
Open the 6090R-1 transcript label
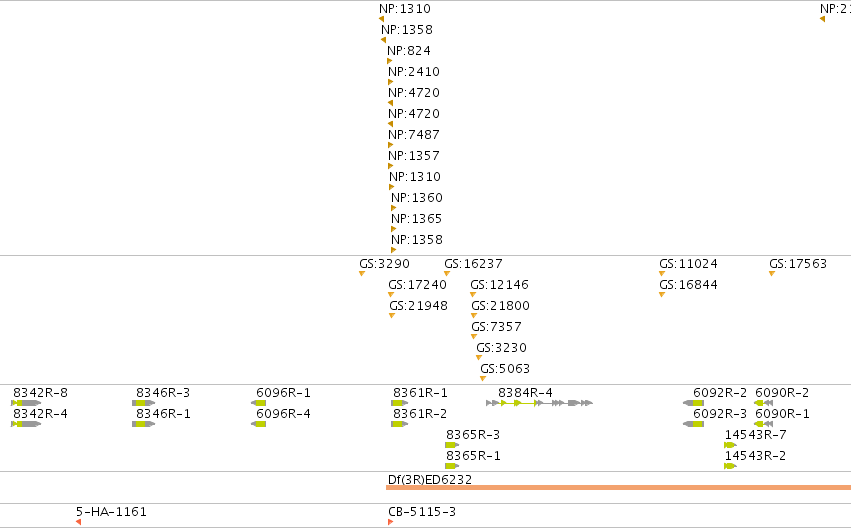[x=782, y=414]
